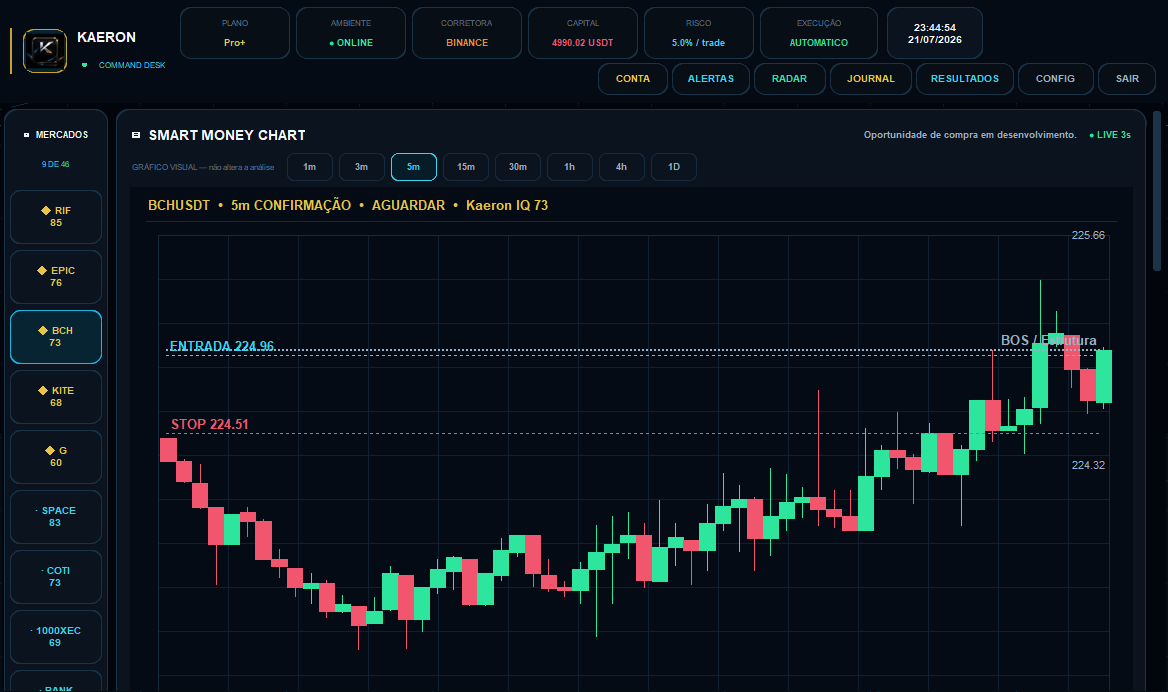
Task: Select the 1h timeframe
Action: tap(570, 167)
